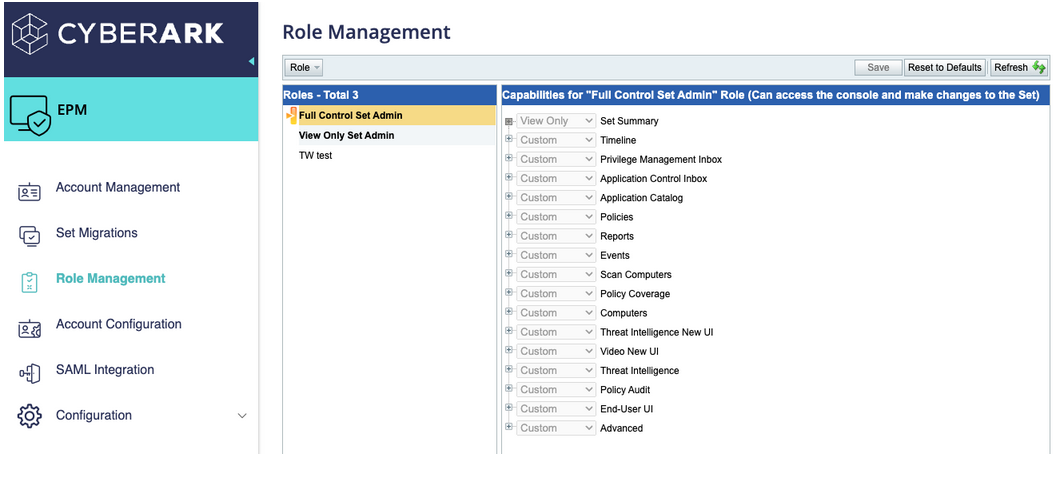Screen dimensions: 1064x477
Task: Click the SAML Integration sidebar icon
Action: point(30,373)
